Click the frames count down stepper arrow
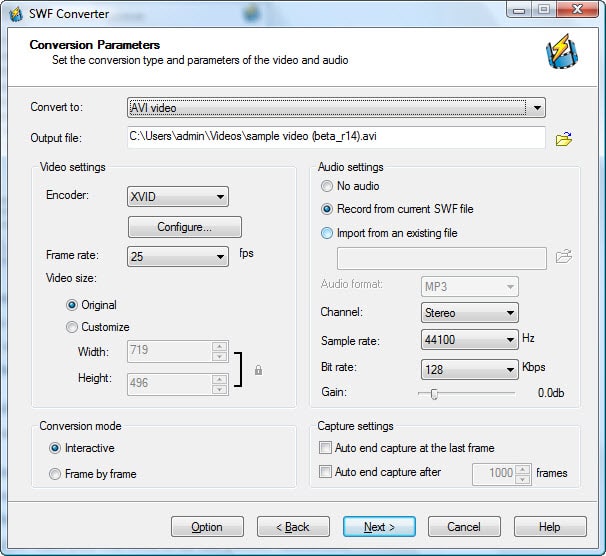Screen dimensions: 606x556 click(523, 479)
